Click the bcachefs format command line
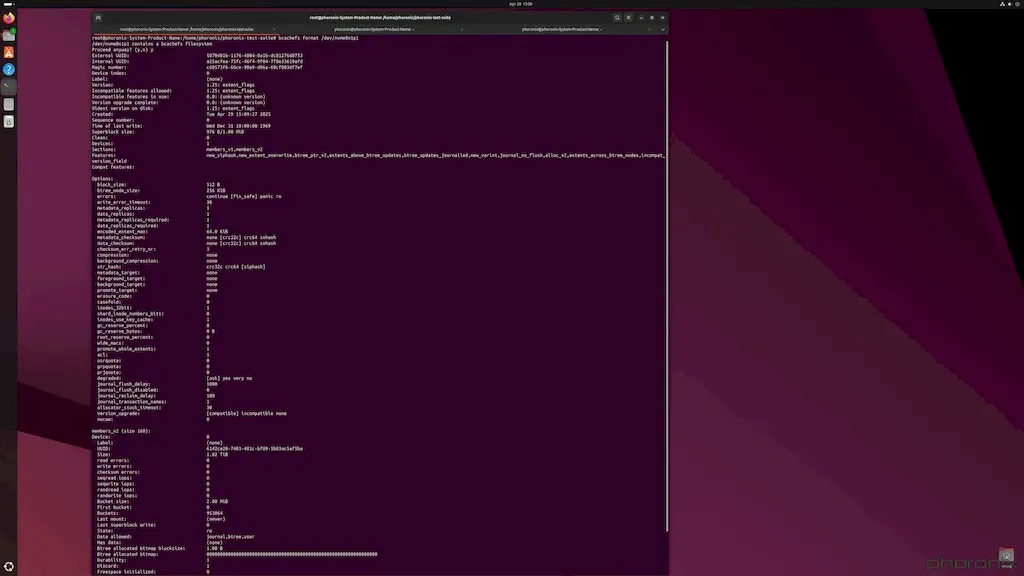 point(225,38)
